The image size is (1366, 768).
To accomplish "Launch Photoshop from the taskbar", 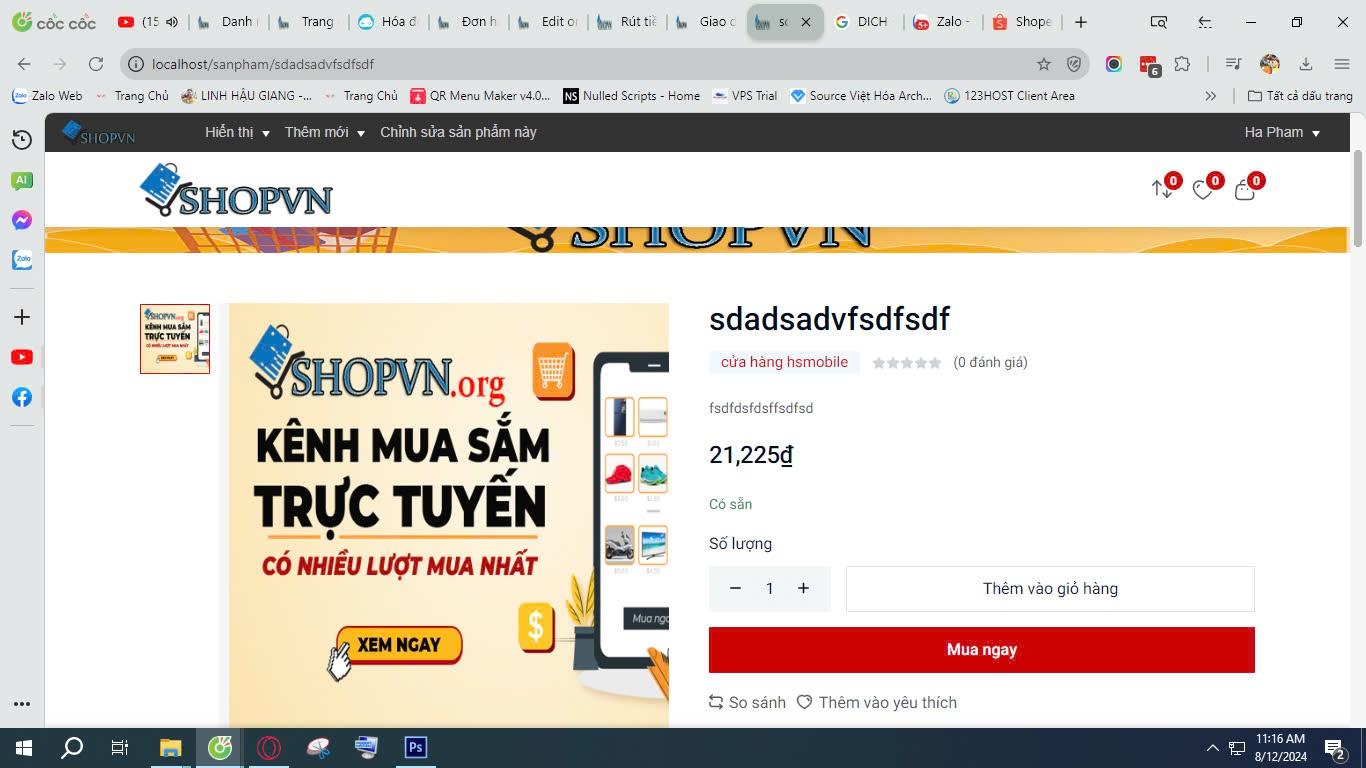I will point(414,747).
